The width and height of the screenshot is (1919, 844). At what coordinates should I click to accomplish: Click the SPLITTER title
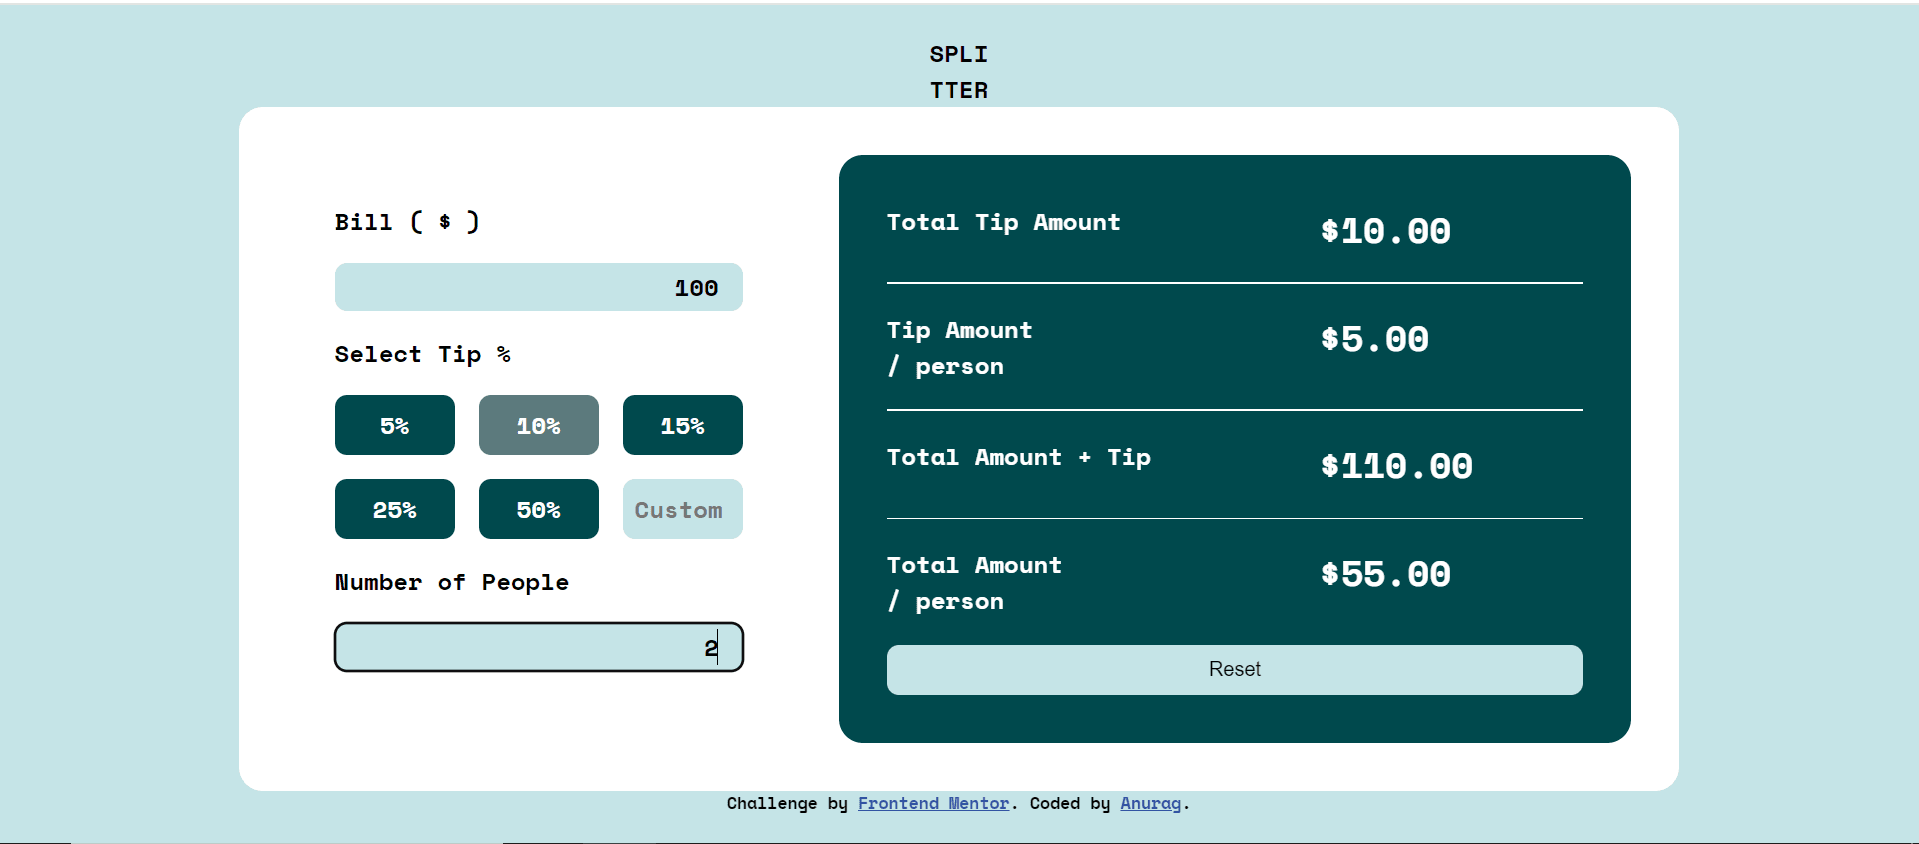(x=958, y=71)
